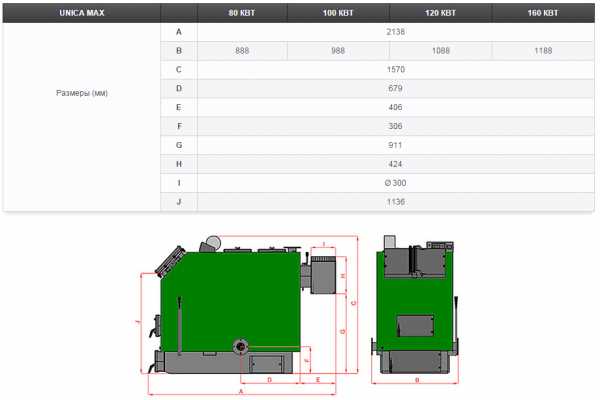Click row label D in table

tap(179, 88)
